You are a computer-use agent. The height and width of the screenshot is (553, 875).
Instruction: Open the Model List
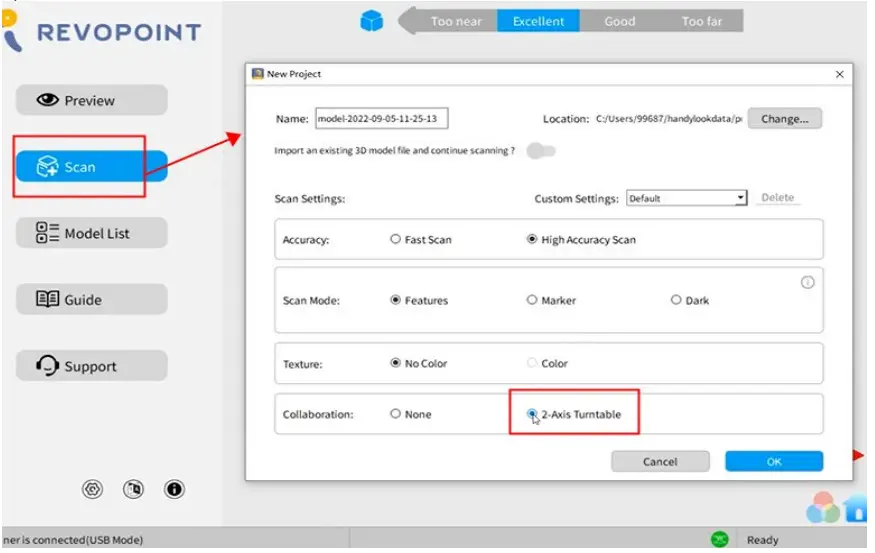(92, 233)
